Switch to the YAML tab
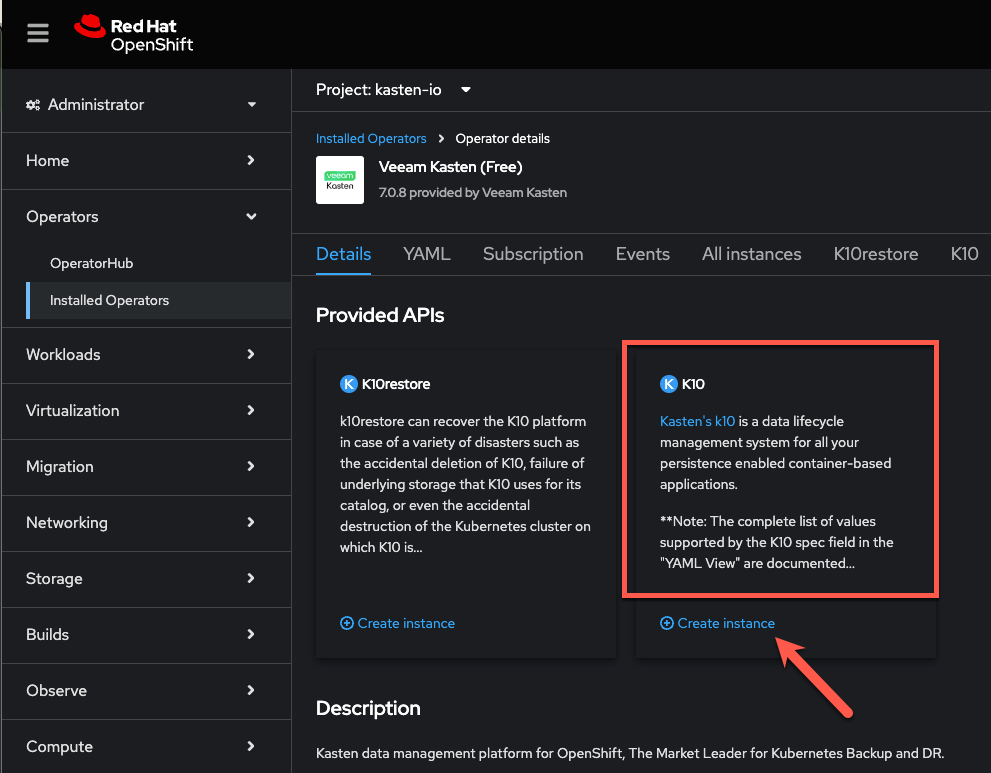 [427, 254]
